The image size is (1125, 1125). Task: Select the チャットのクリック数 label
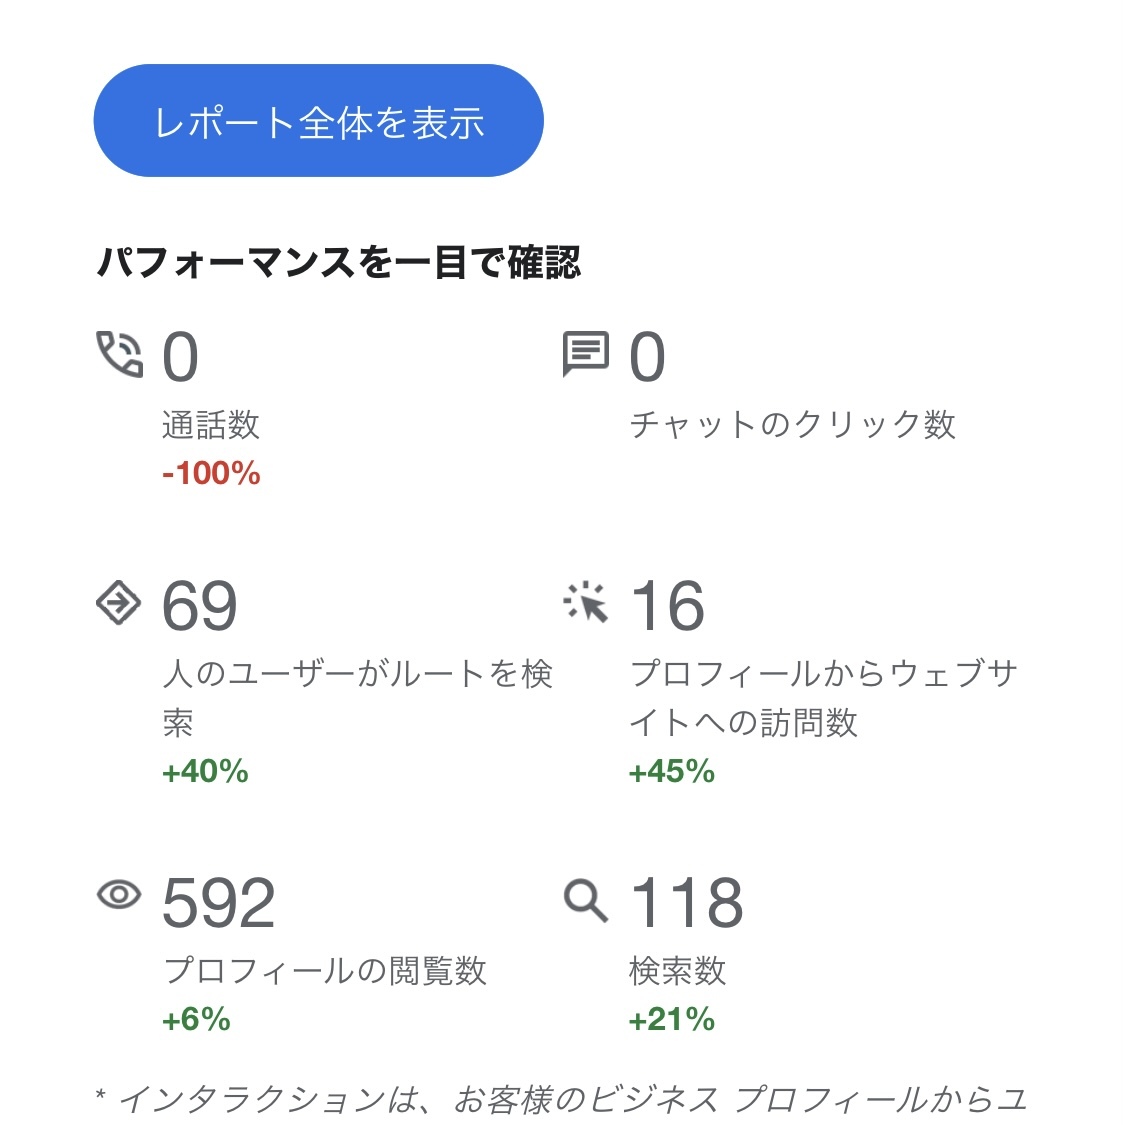(792, 425)
